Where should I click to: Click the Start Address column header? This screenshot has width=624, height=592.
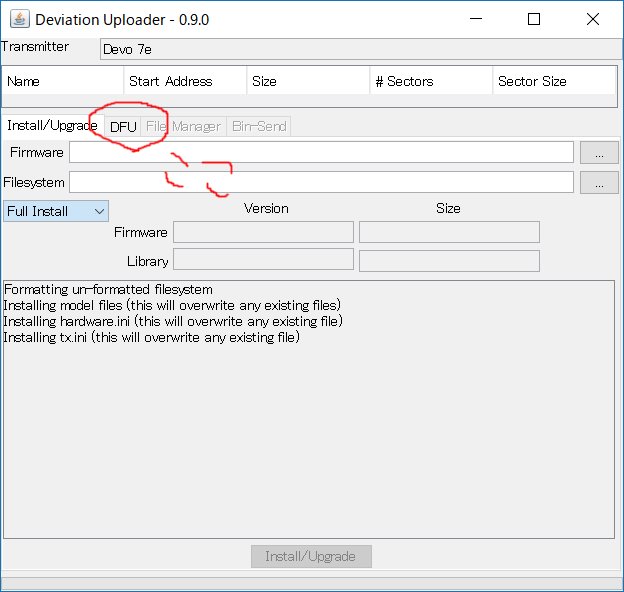point(185,81)
